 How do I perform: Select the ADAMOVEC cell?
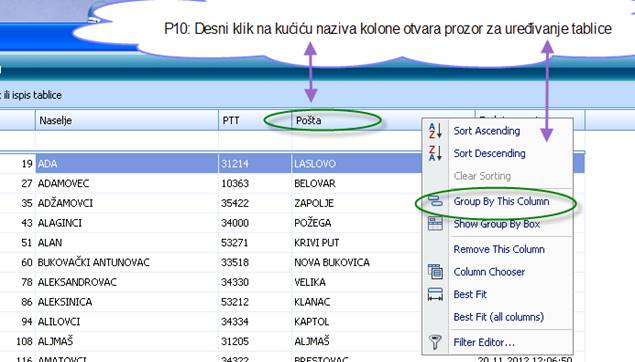[x=127, y=183]
